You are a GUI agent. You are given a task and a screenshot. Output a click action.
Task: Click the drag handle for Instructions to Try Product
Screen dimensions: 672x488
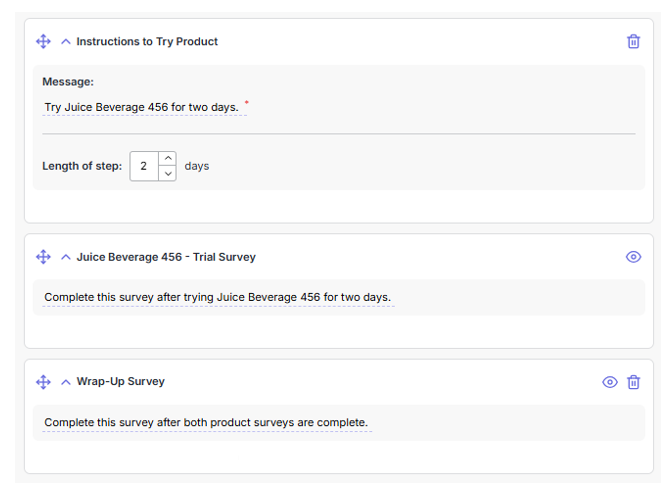[43, 41]
